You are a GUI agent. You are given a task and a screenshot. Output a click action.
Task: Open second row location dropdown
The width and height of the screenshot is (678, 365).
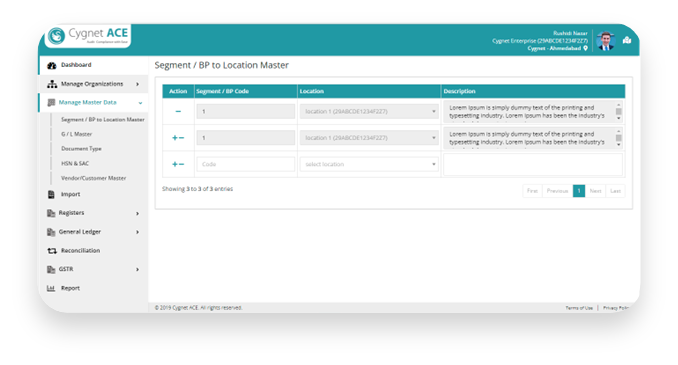coord(369,138)
